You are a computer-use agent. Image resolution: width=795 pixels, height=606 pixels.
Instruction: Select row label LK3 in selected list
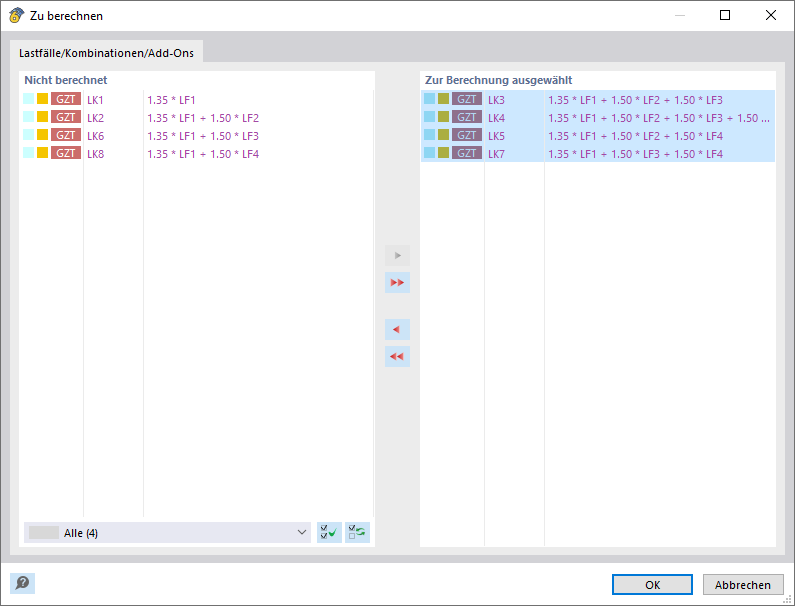click(496, 100)
